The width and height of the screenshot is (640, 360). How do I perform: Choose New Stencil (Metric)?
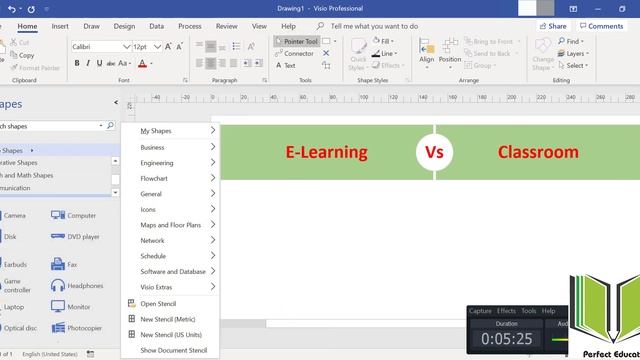tap(171, 319)
